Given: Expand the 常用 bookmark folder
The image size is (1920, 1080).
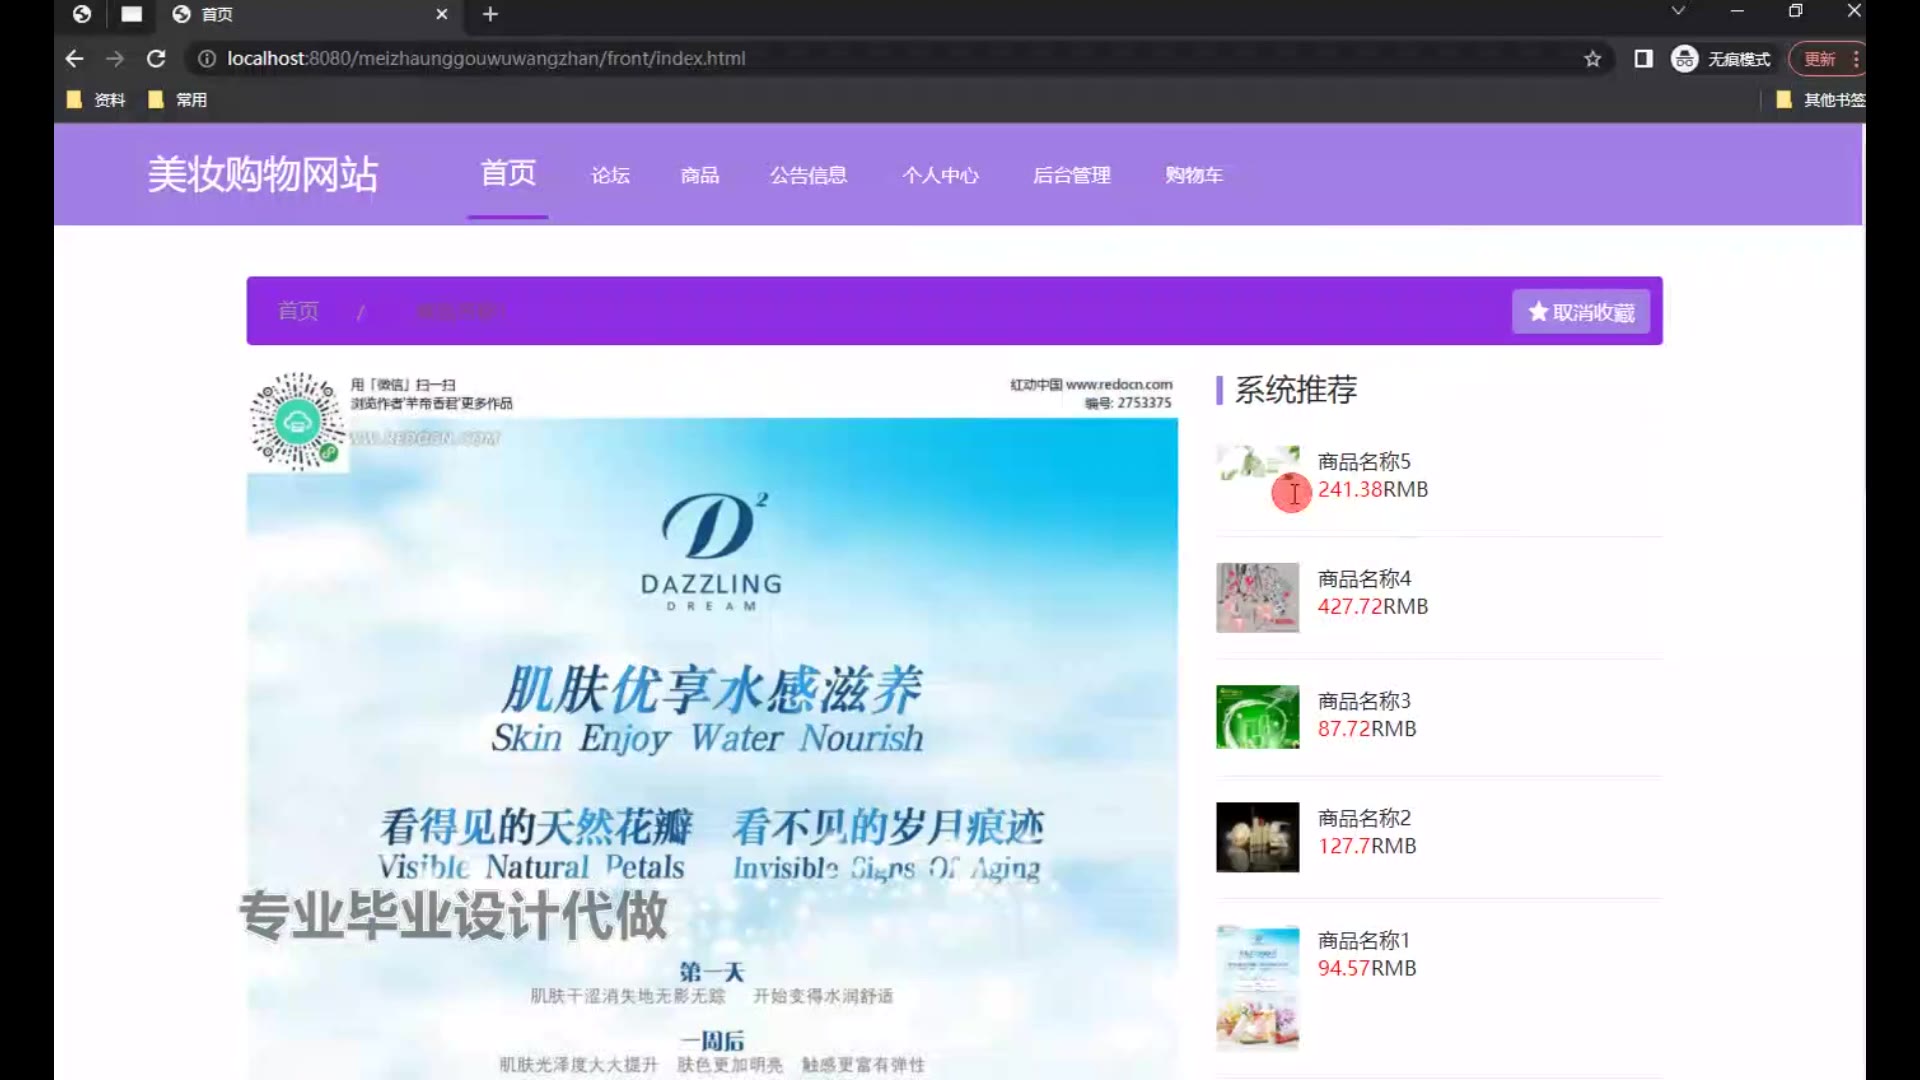Looking at the screenshot, I should coord(178,100).
